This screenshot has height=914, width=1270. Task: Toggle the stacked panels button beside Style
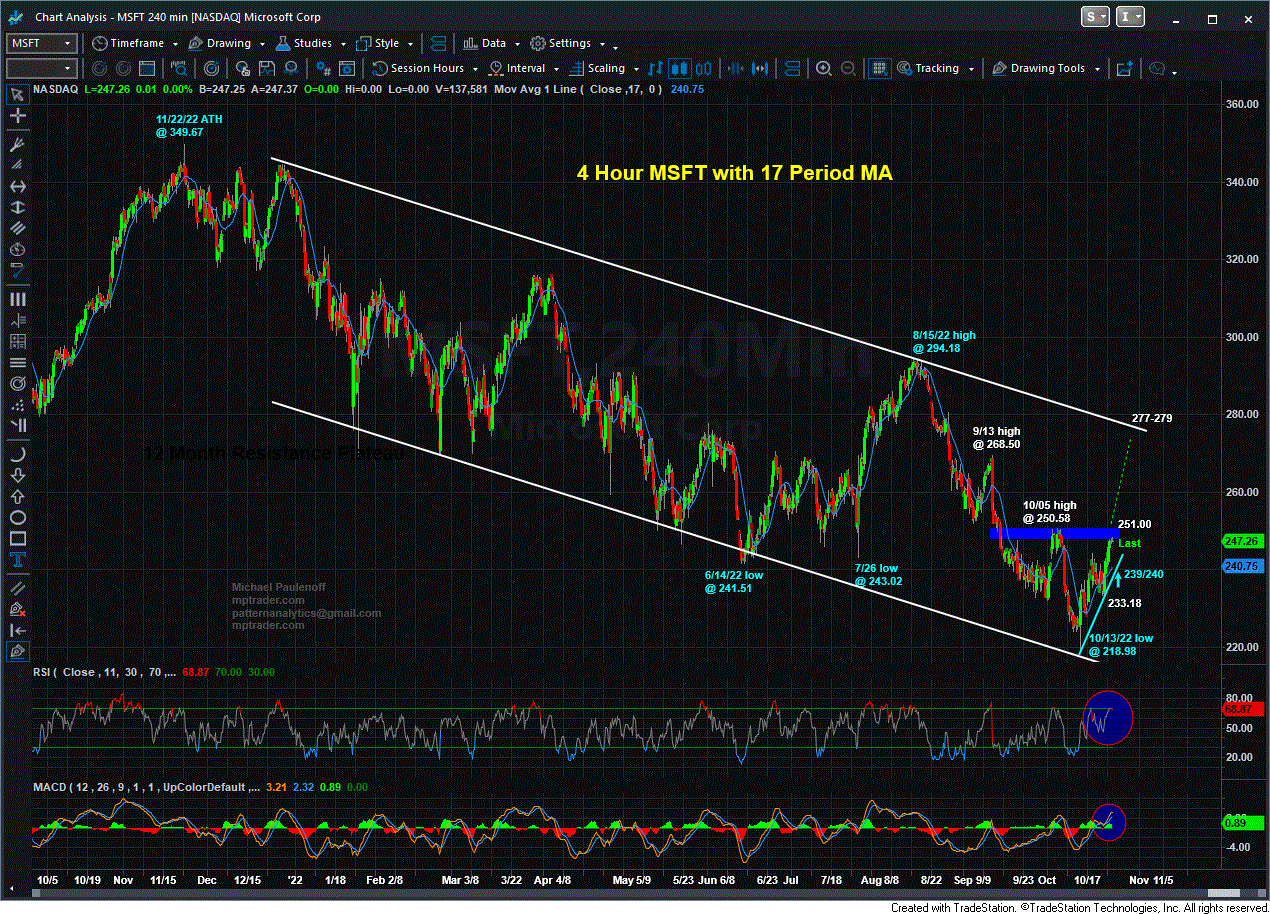[x=439, y=43]
